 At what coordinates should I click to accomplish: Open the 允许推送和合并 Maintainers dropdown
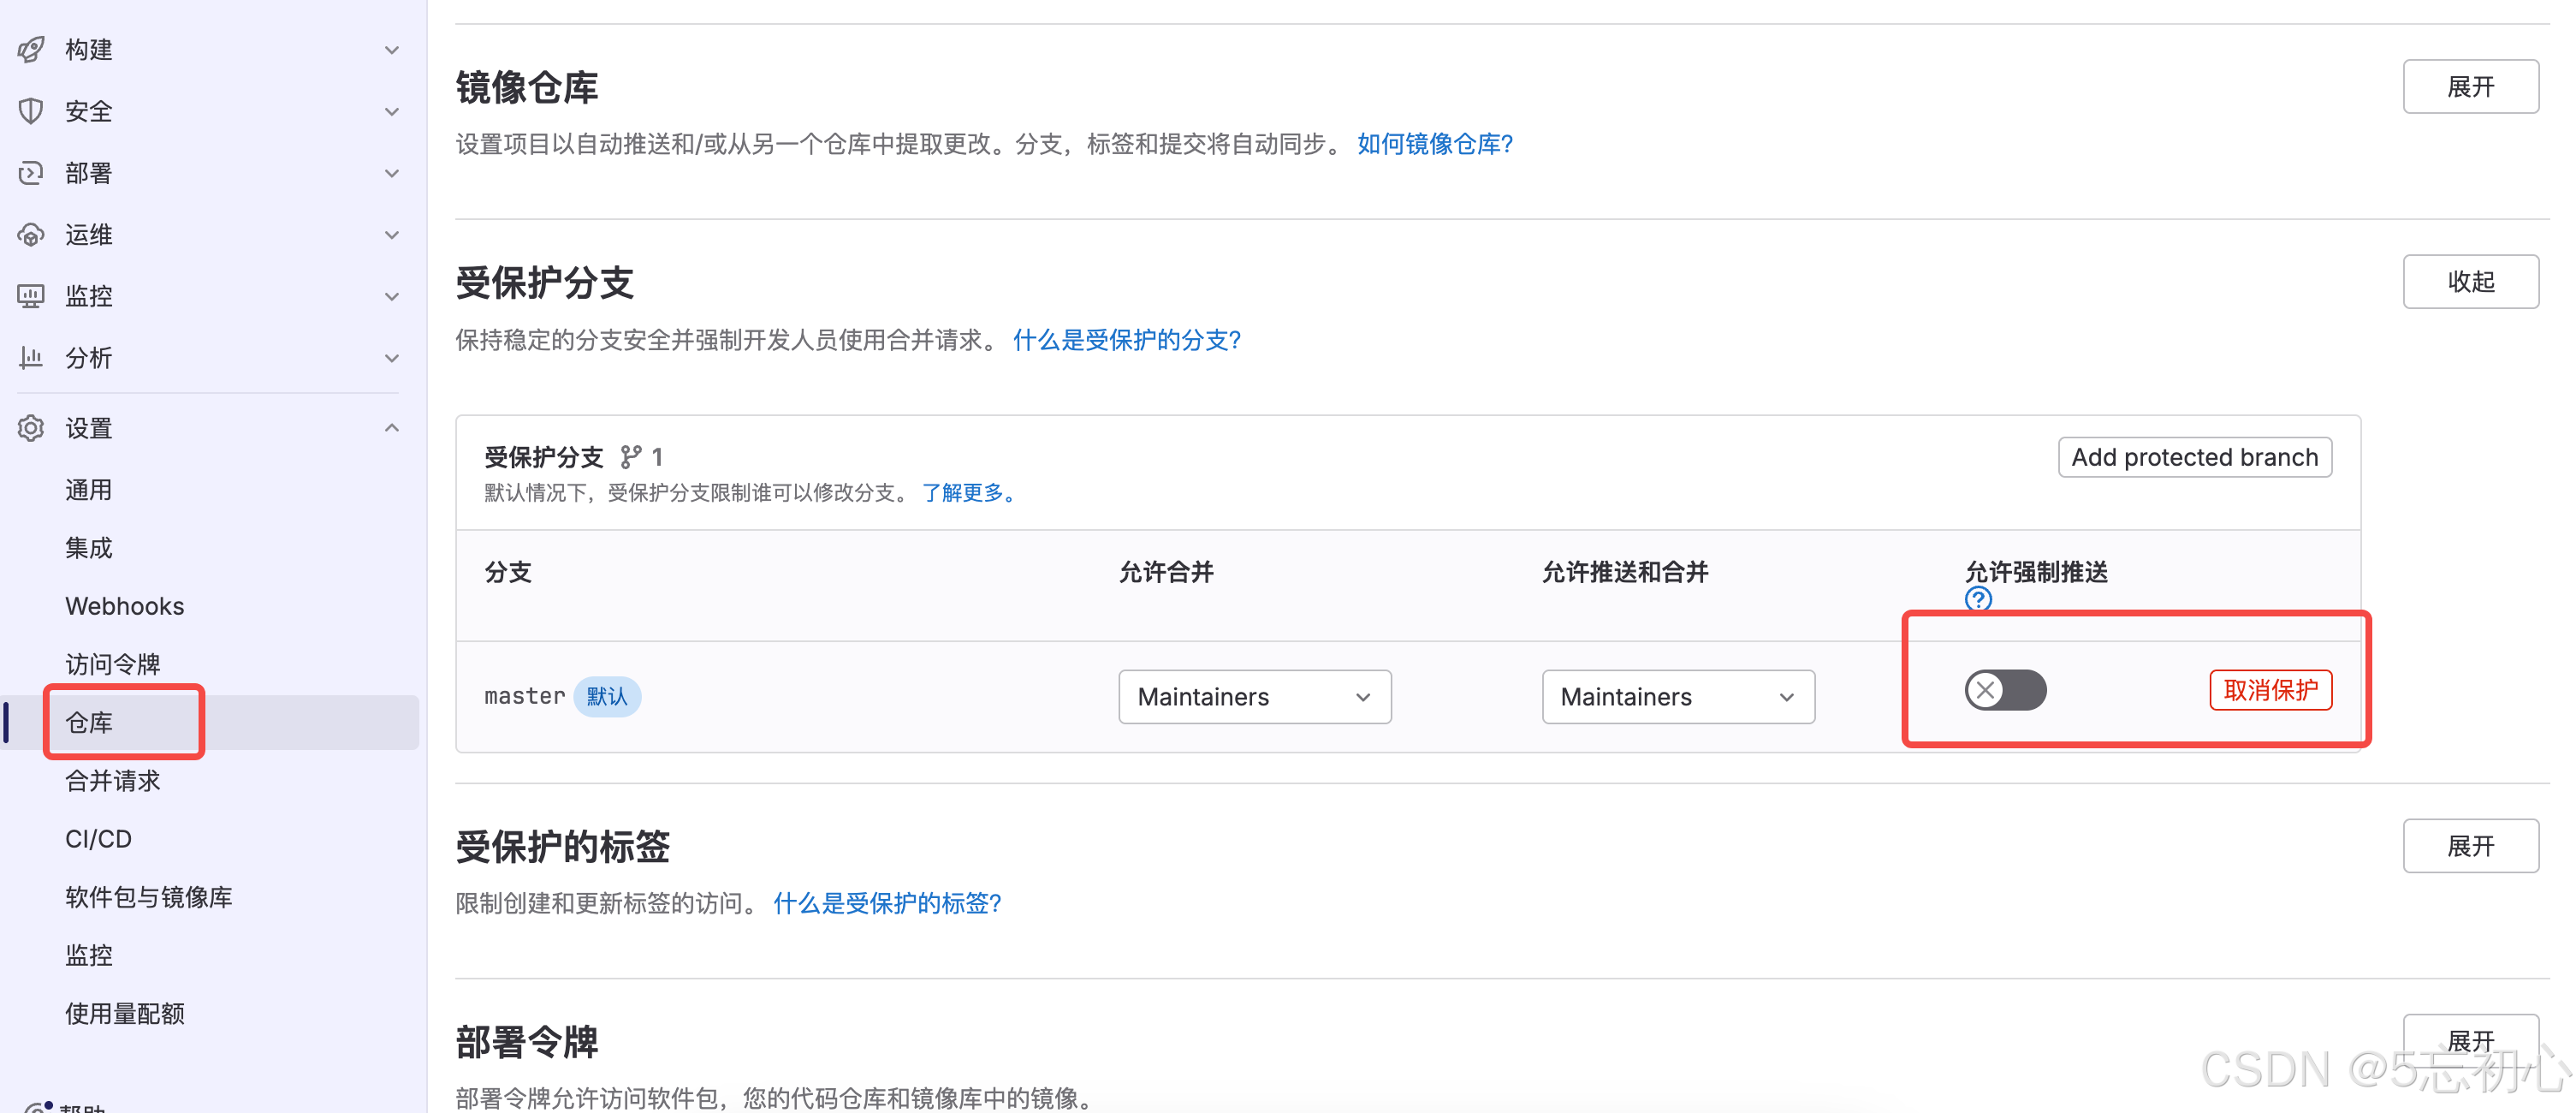[x=1678, y=697]
